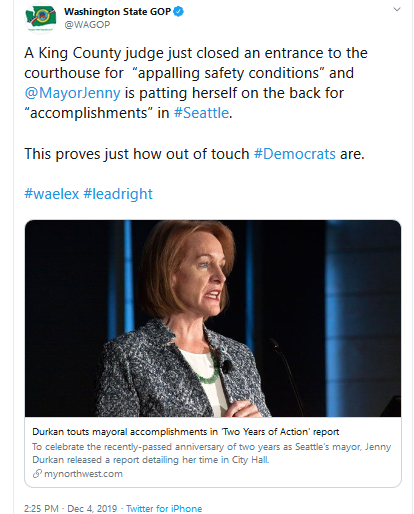Image resolution: width=414 pixels, height=514 pixels.
Task: Open the mynorthwest.com source link
Action: coord(83,474)
